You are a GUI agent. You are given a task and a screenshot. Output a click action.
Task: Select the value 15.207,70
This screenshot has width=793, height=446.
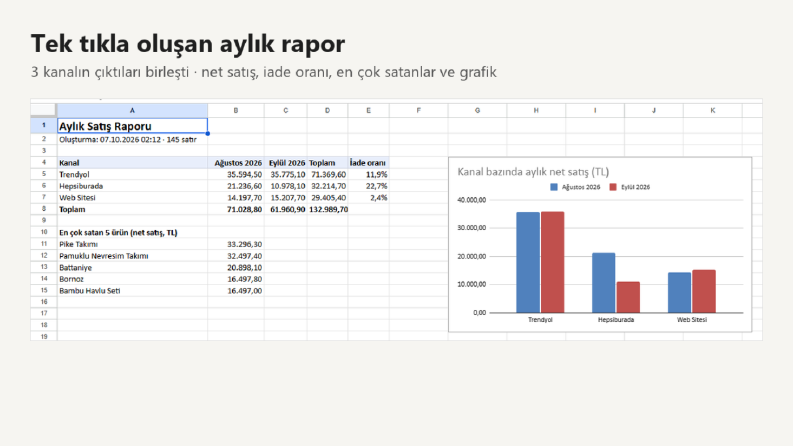(285, 197)
